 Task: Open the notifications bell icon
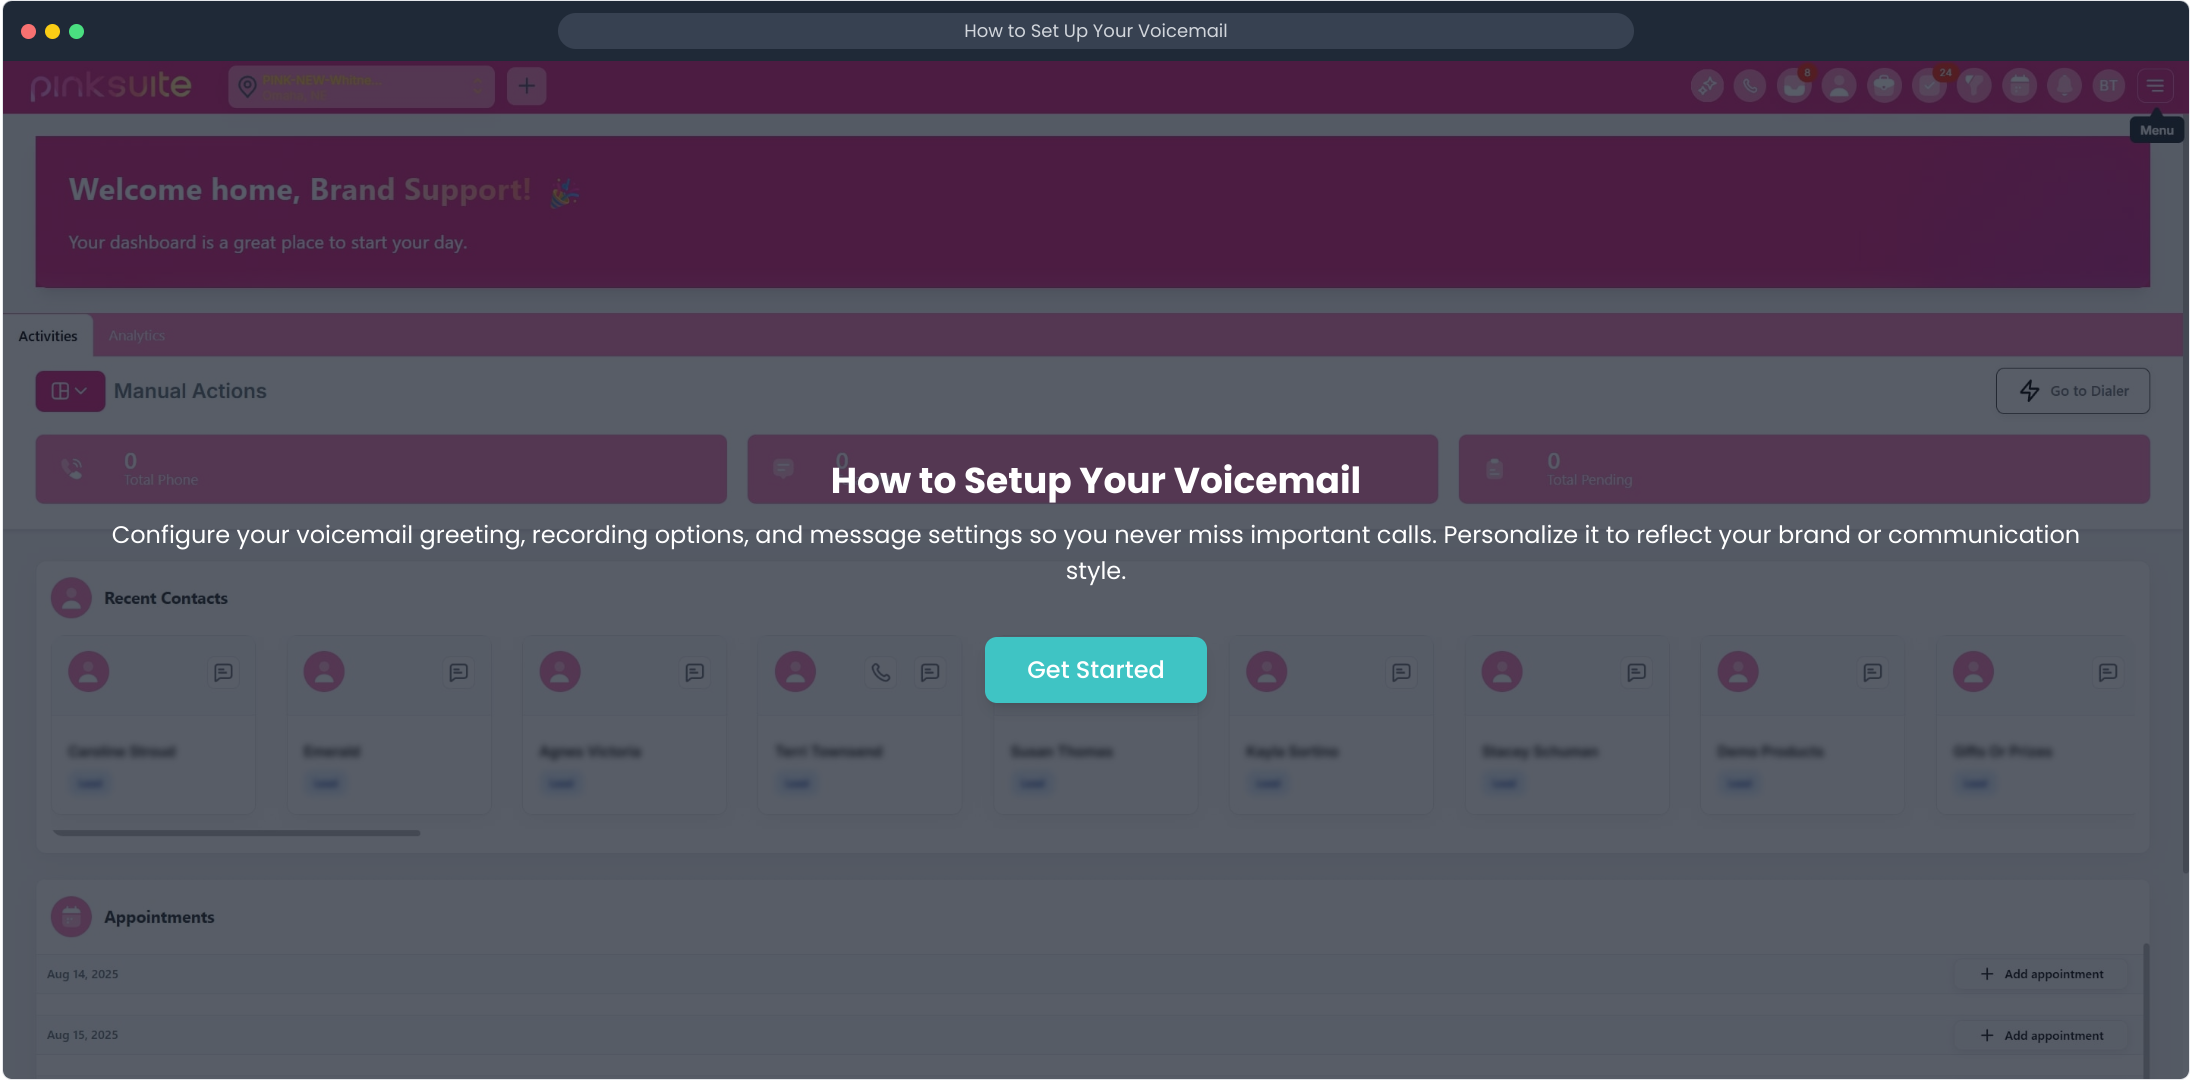pyautogui.click(x=2064, y=86)
